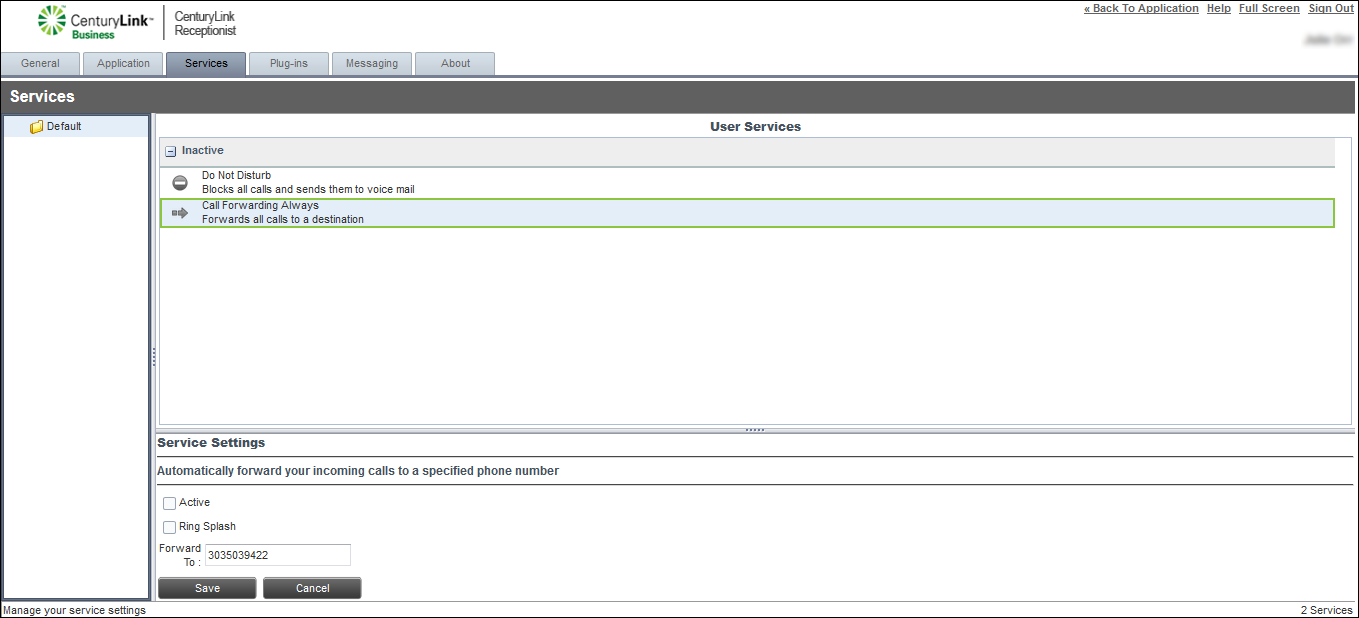
Task: Click 'Blocks all calls and sends them to voice mail'
Action: [308, 189]
